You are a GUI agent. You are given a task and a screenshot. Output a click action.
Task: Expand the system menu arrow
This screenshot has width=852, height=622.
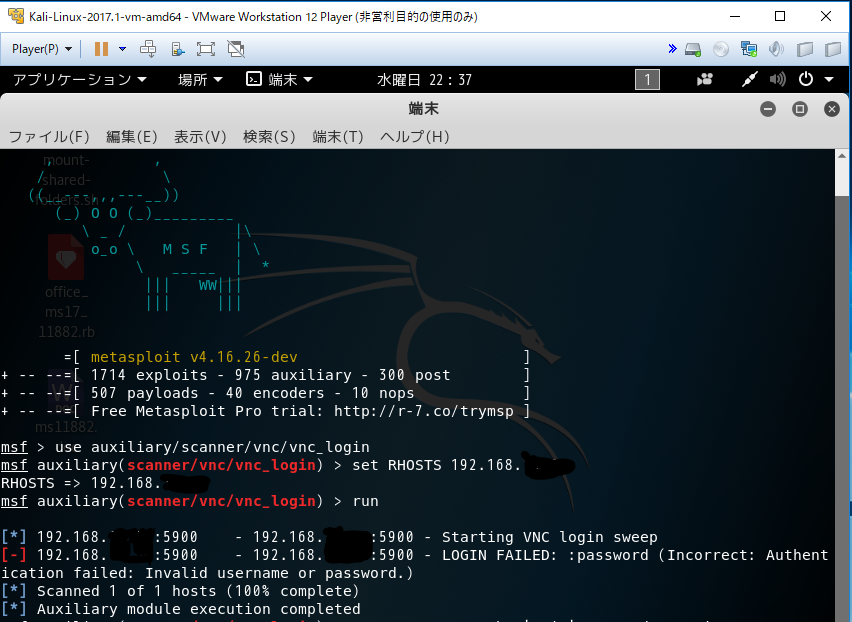click(x=829, y=80)
